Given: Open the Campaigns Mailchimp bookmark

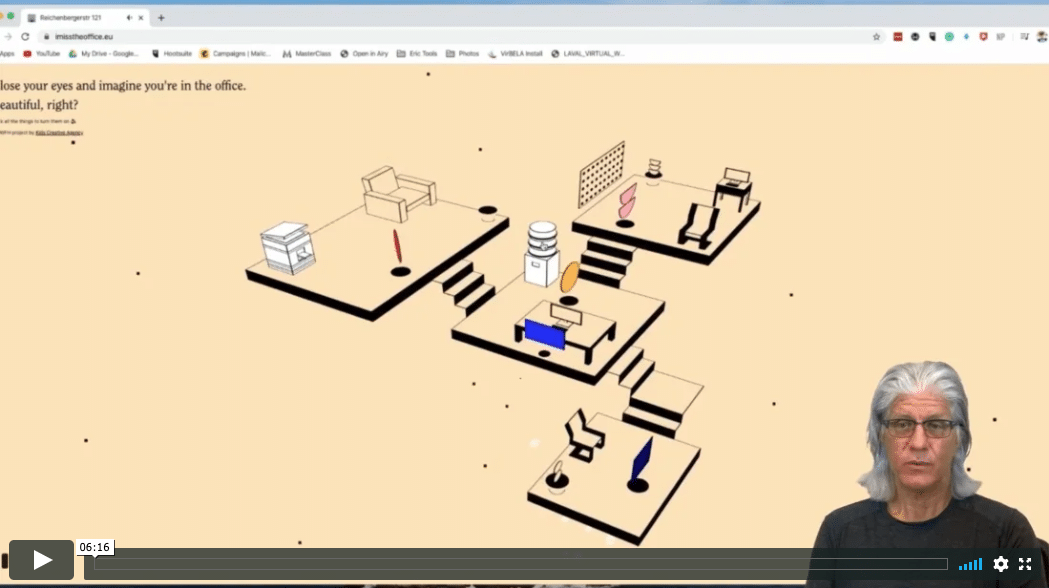Looking at the screenshot, I should click(236, 54).
